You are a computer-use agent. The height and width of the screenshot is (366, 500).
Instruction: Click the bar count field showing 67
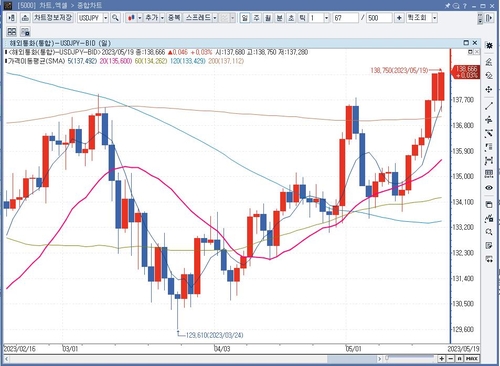(345, 18)
